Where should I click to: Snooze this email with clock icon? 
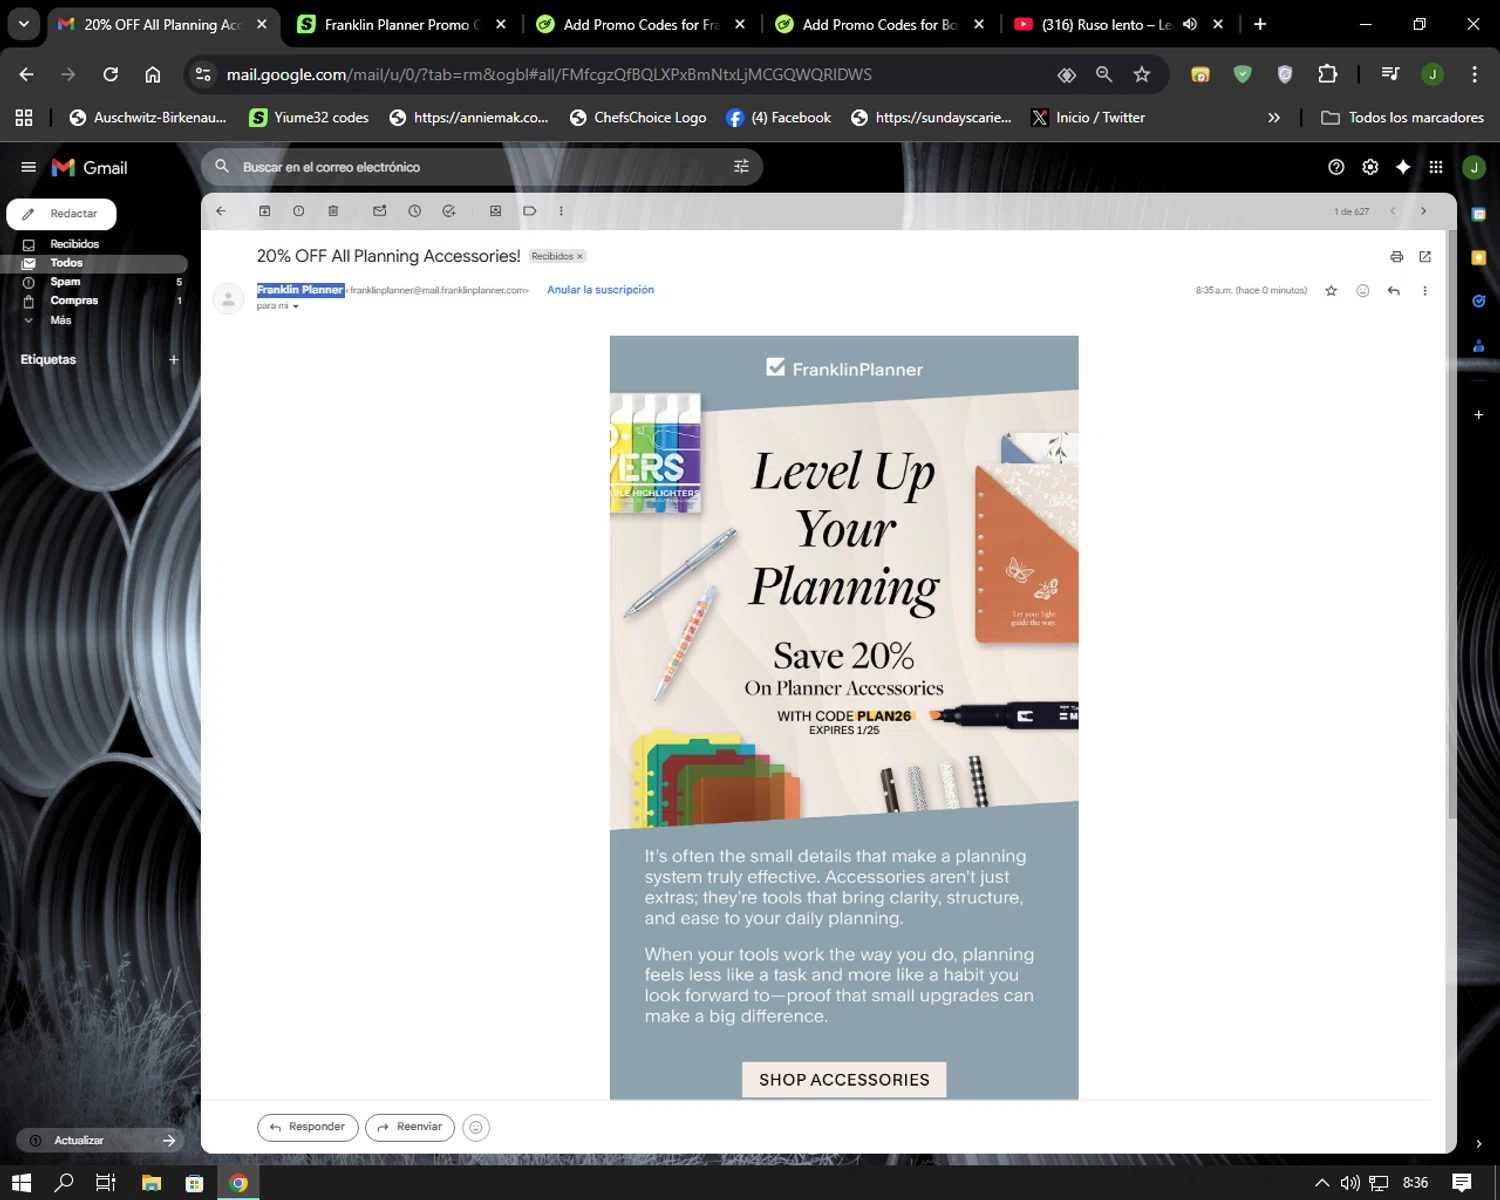[415, 211]
